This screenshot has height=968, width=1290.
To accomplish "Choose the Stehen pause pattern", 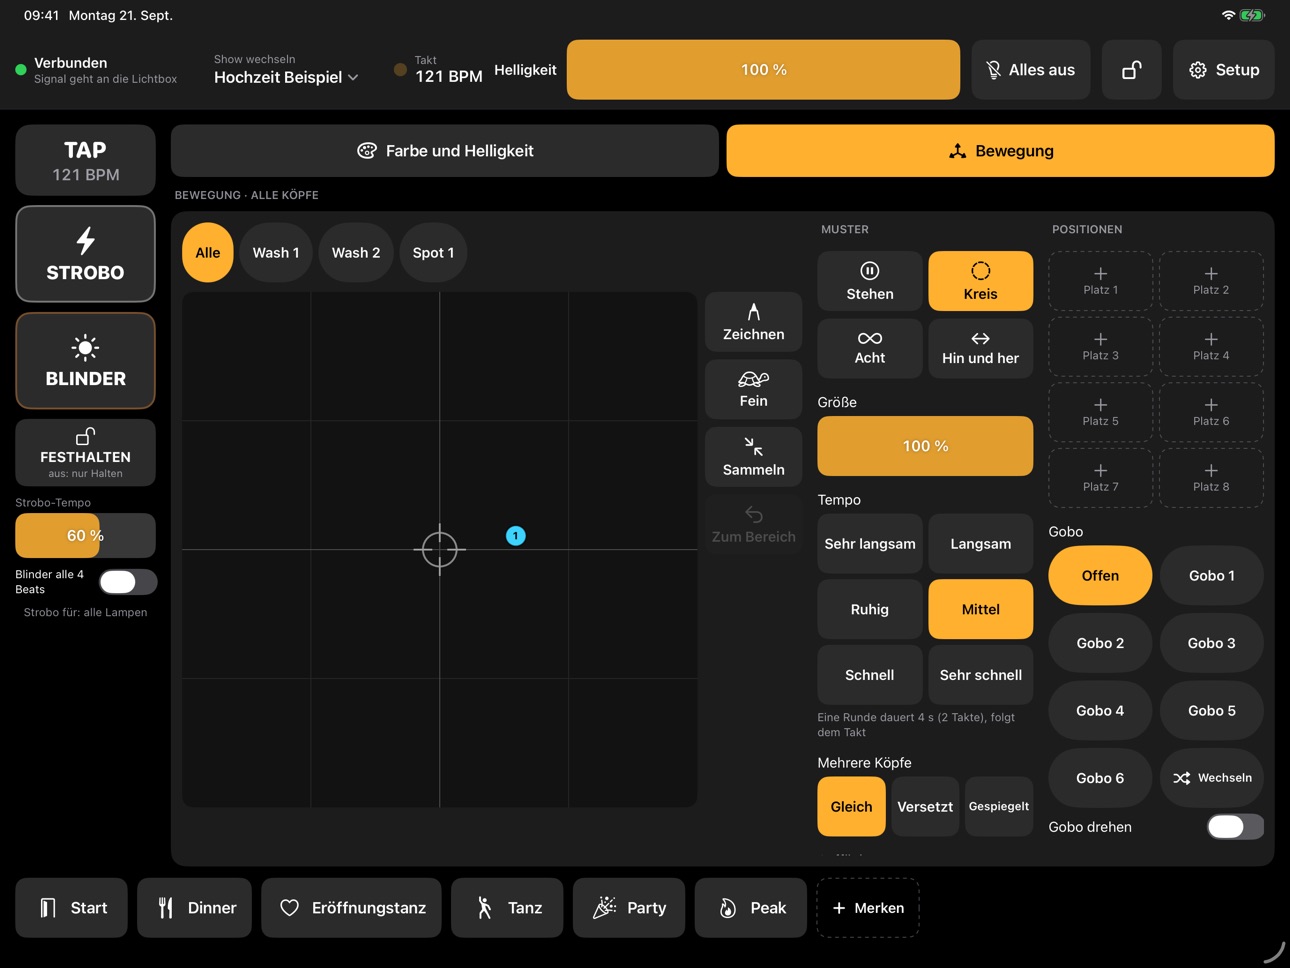I will pyautogui.click(x=870, y=281).
